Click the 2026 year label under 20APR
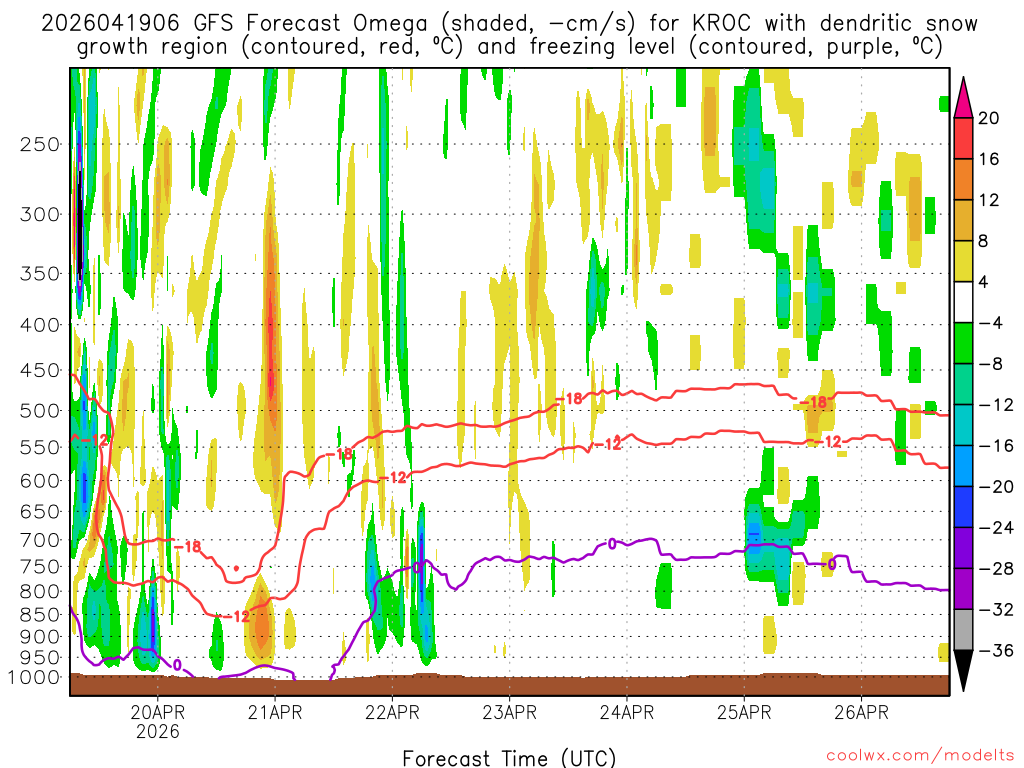Image resolution: width=1024 pixels, height=768 pixels. click(157, 731)
